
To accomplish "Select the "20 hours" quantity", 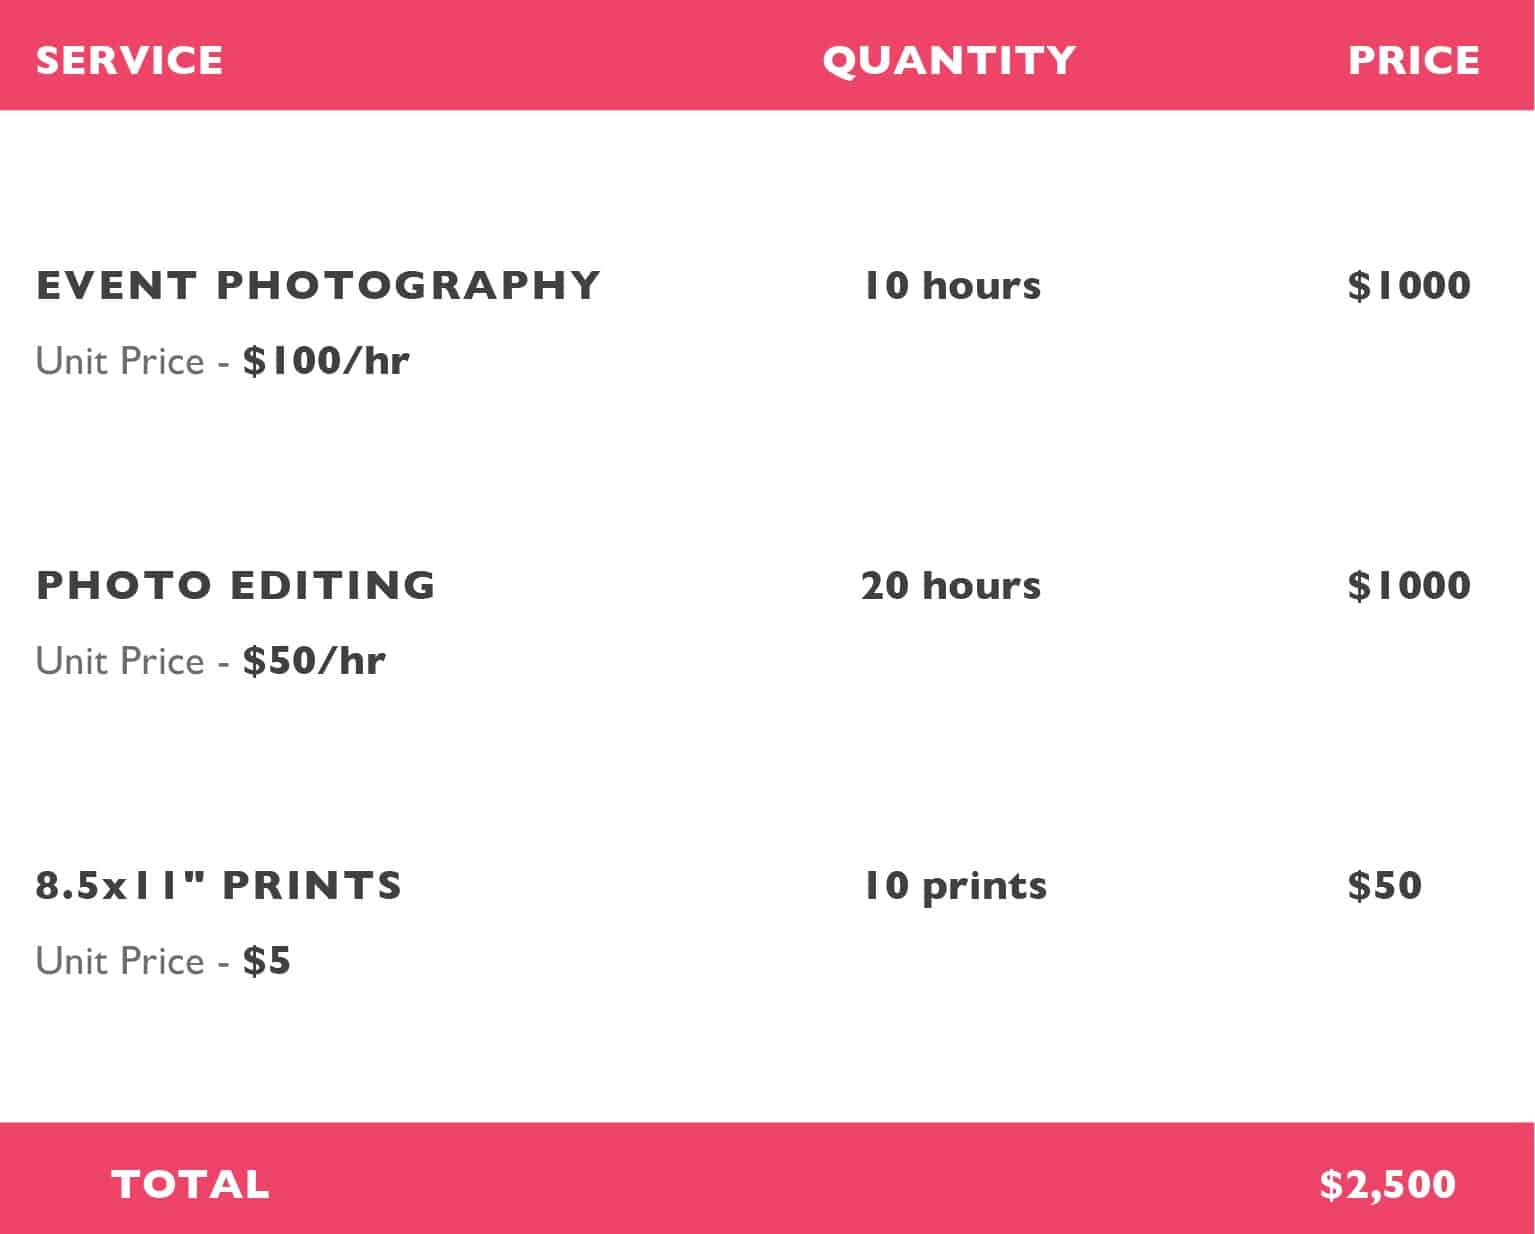I will click(x=950, y=585).
